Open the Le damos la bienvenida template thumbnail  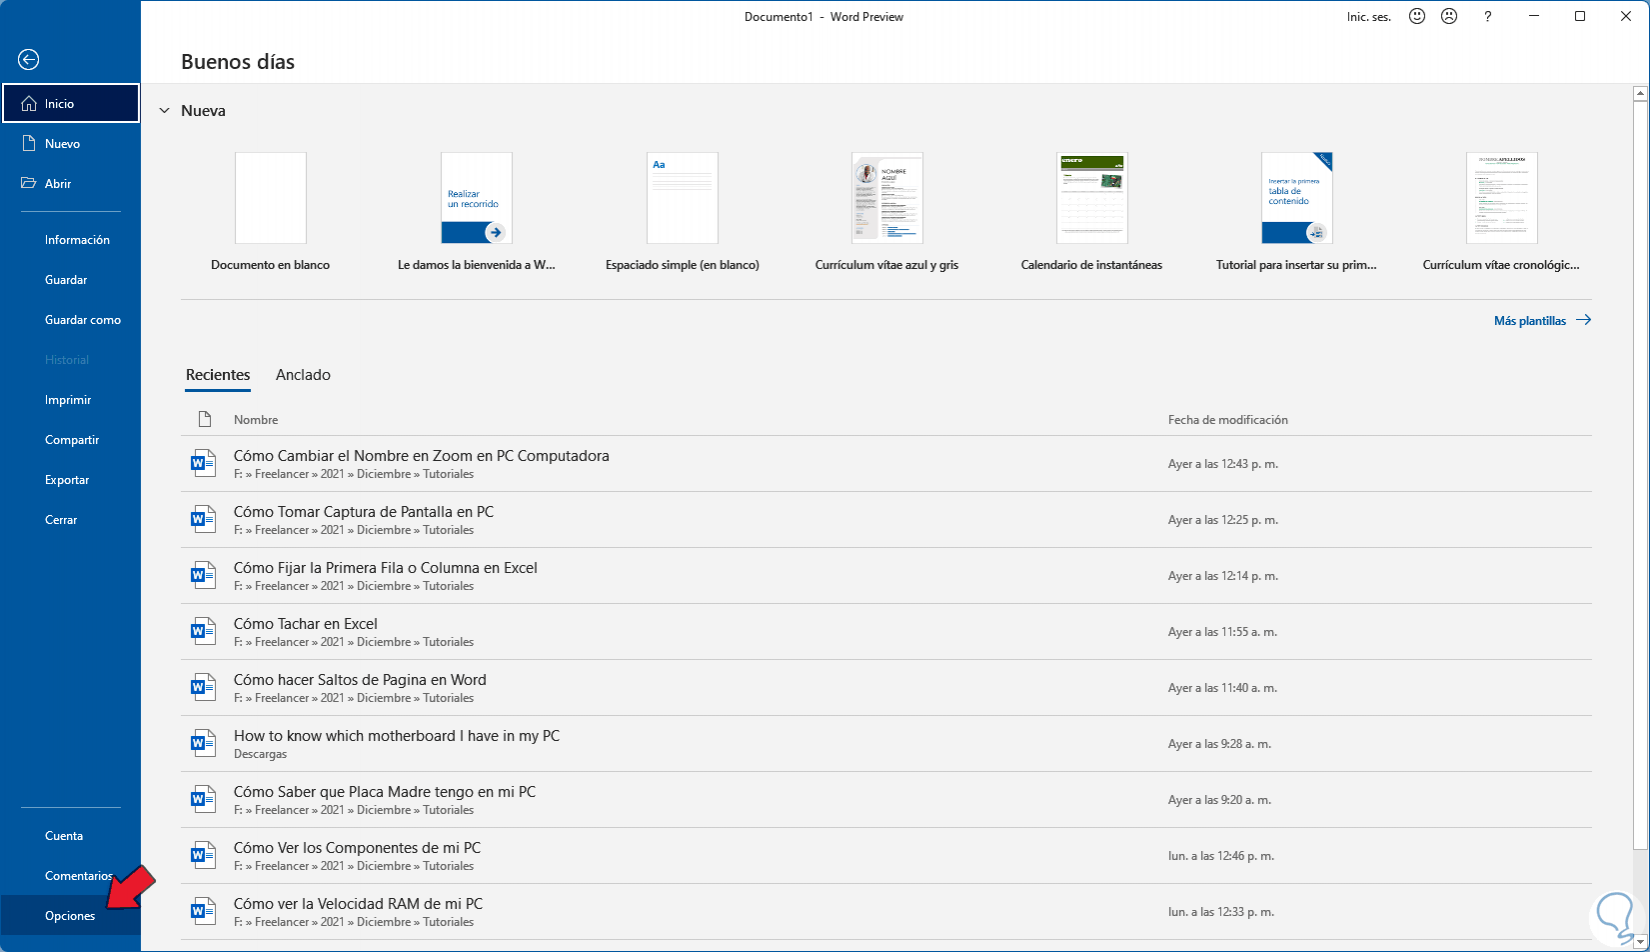click(477, 198)
